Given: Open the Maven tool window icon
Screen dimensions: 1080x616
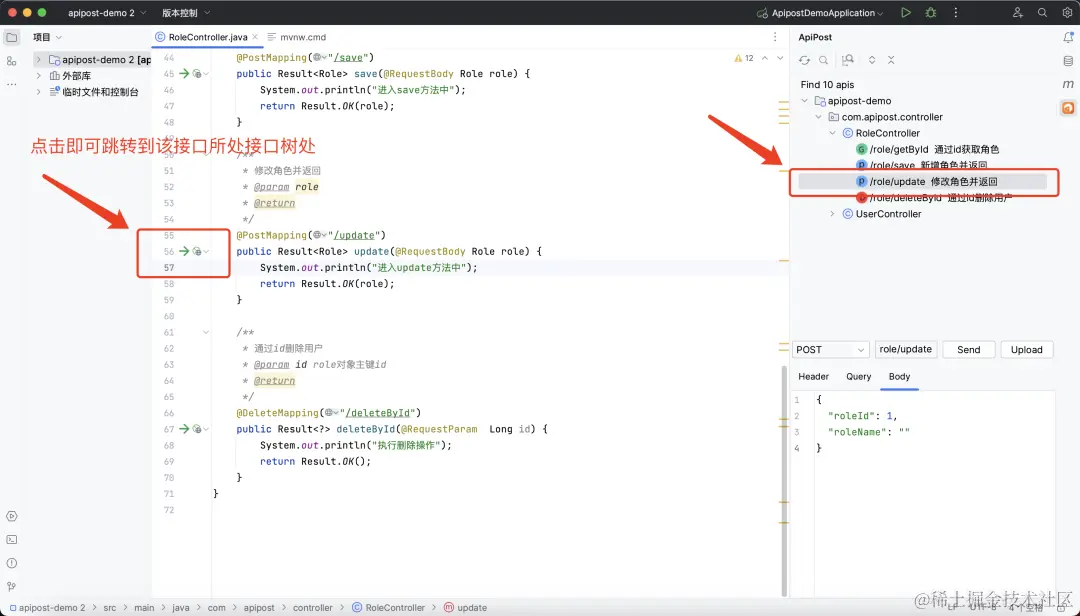Looking at the screenshot, I should [x=1068, y=84].
